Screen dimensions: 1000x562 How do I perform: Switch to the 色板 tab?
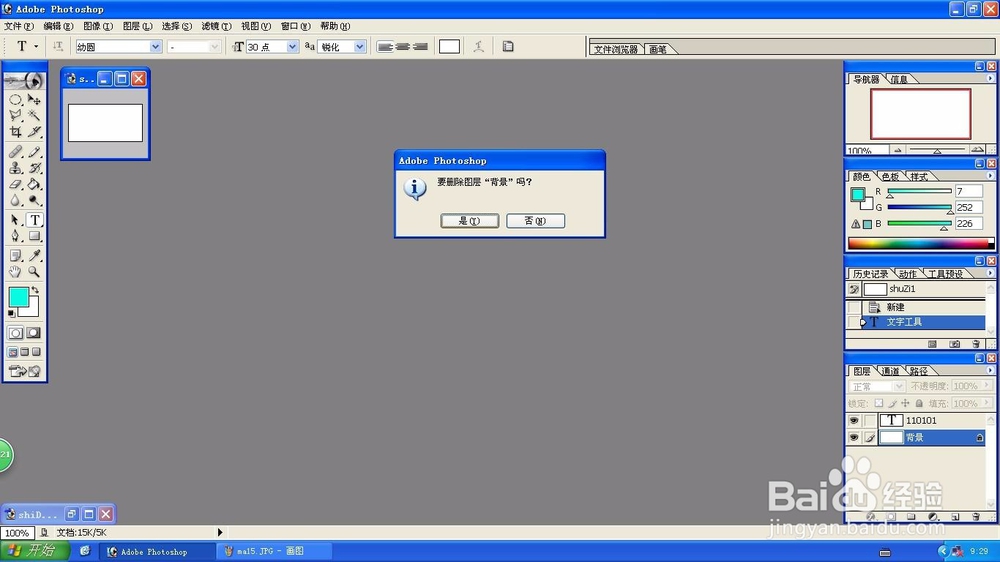890,177
